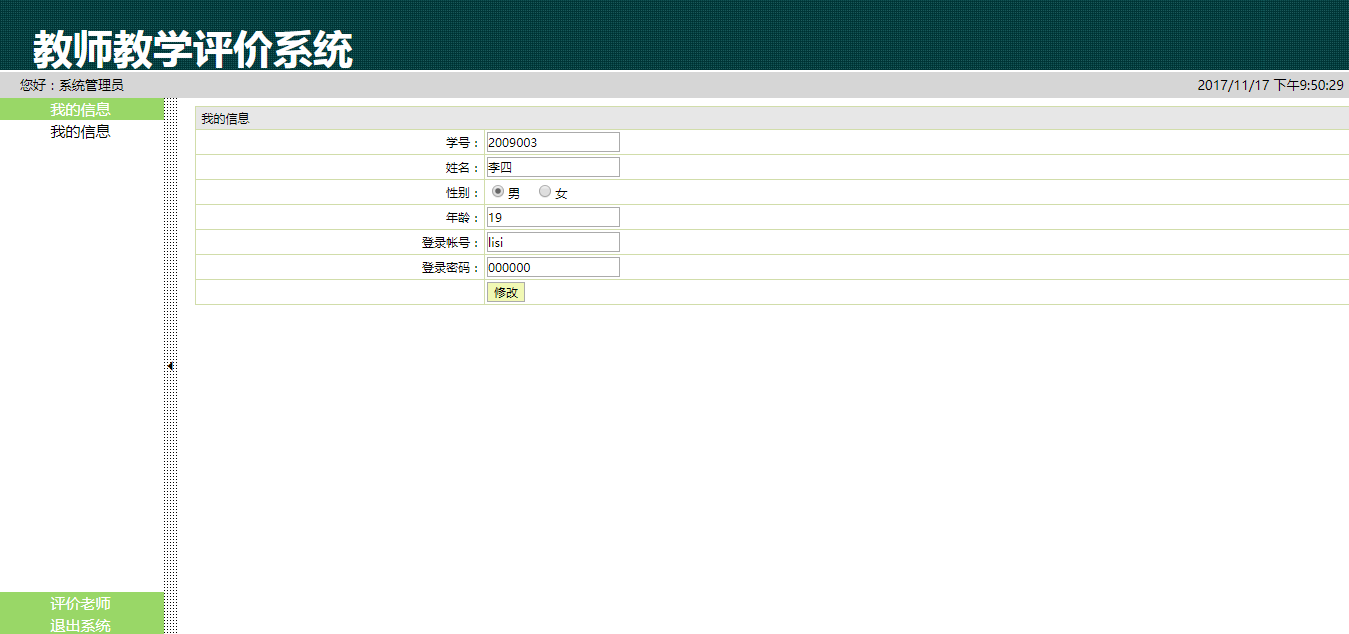Image resolution: width=1349 pixels, height=634 pixels.
Task: Focus the 年龄 field showing 19
Action: coord(553,217)
